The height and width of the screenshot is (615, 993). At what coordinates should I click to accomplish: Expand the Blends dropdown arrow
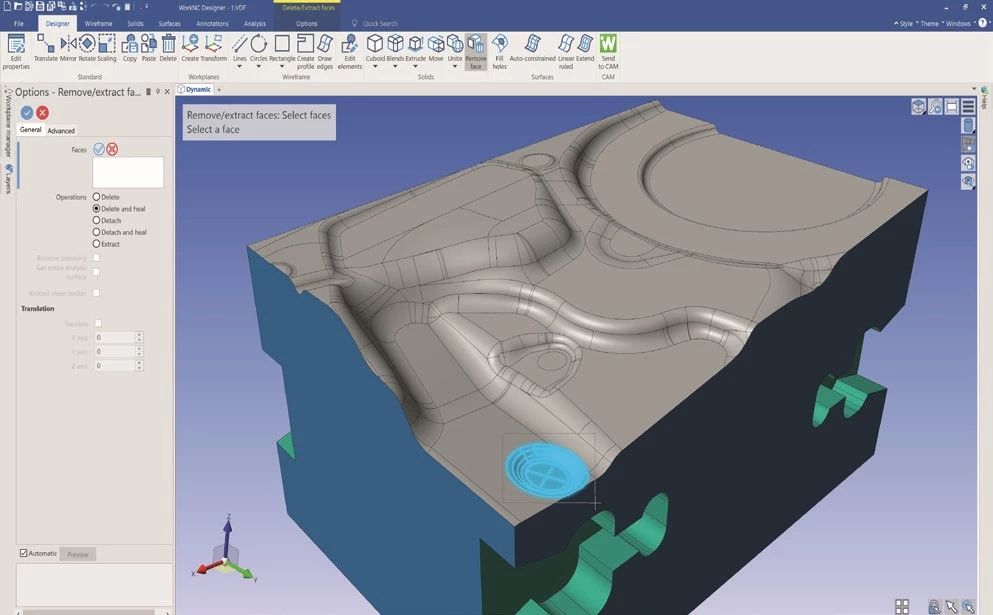click(x=395, y=67)
